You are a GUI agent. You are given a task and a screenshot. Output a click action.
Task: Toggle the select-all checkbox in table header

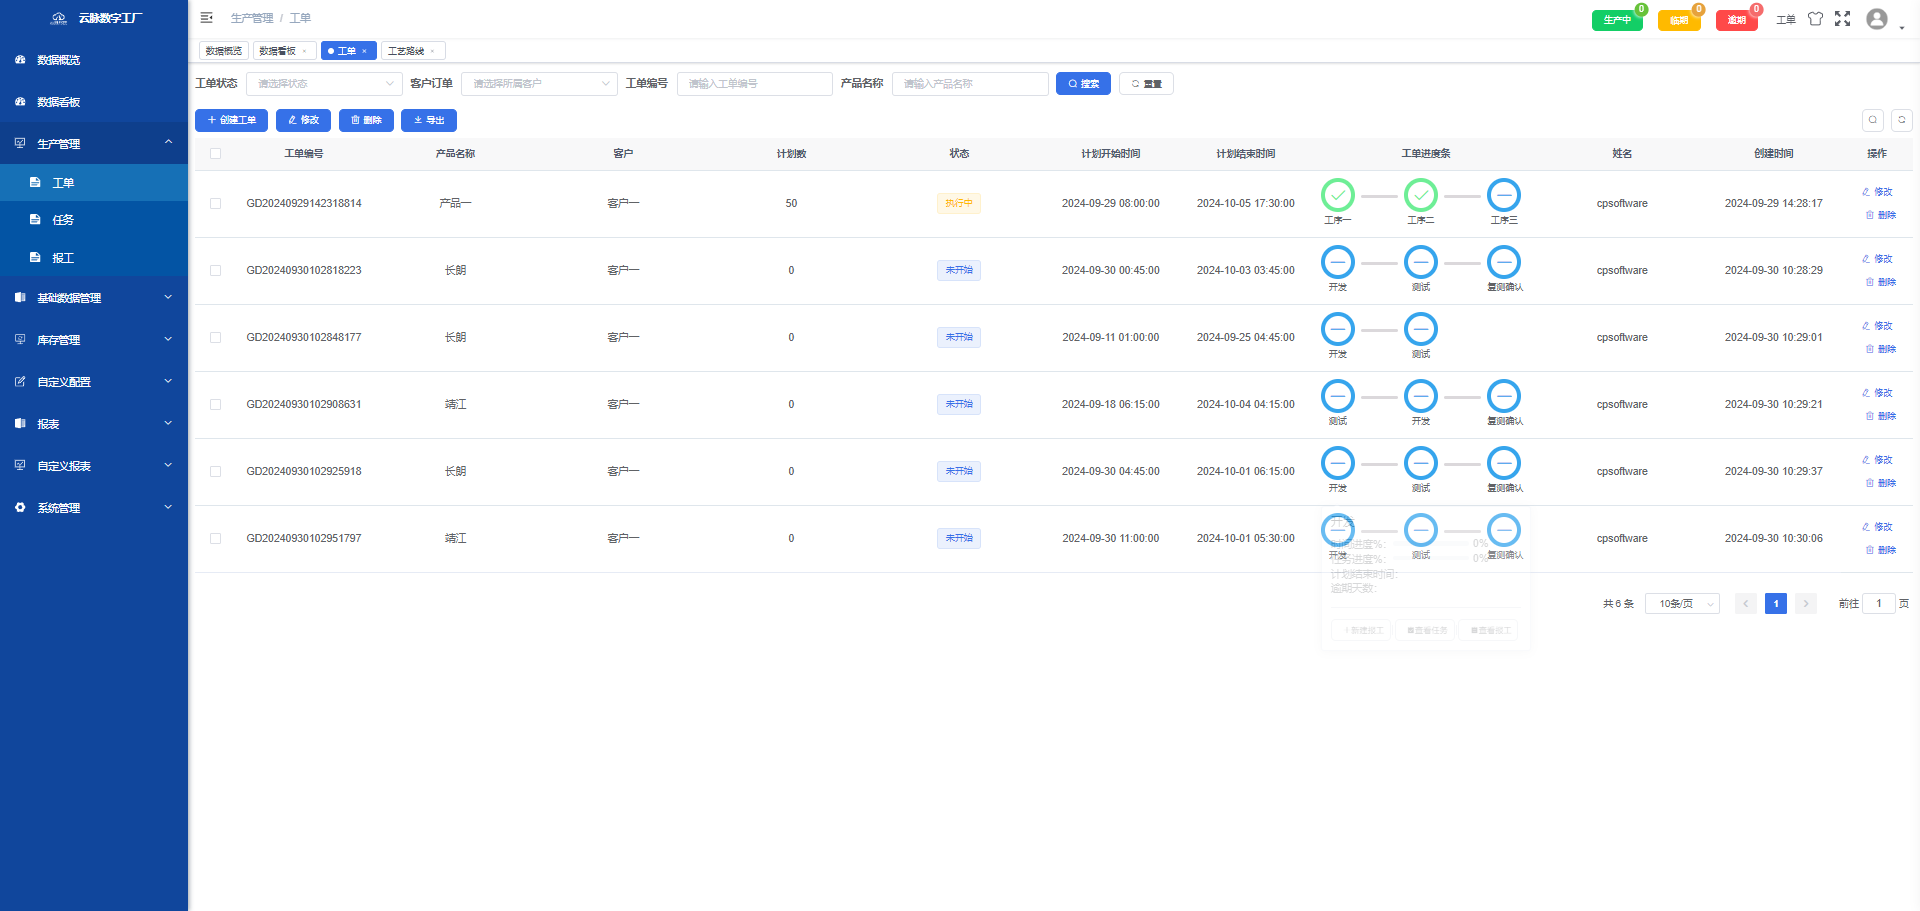(216, 154)
